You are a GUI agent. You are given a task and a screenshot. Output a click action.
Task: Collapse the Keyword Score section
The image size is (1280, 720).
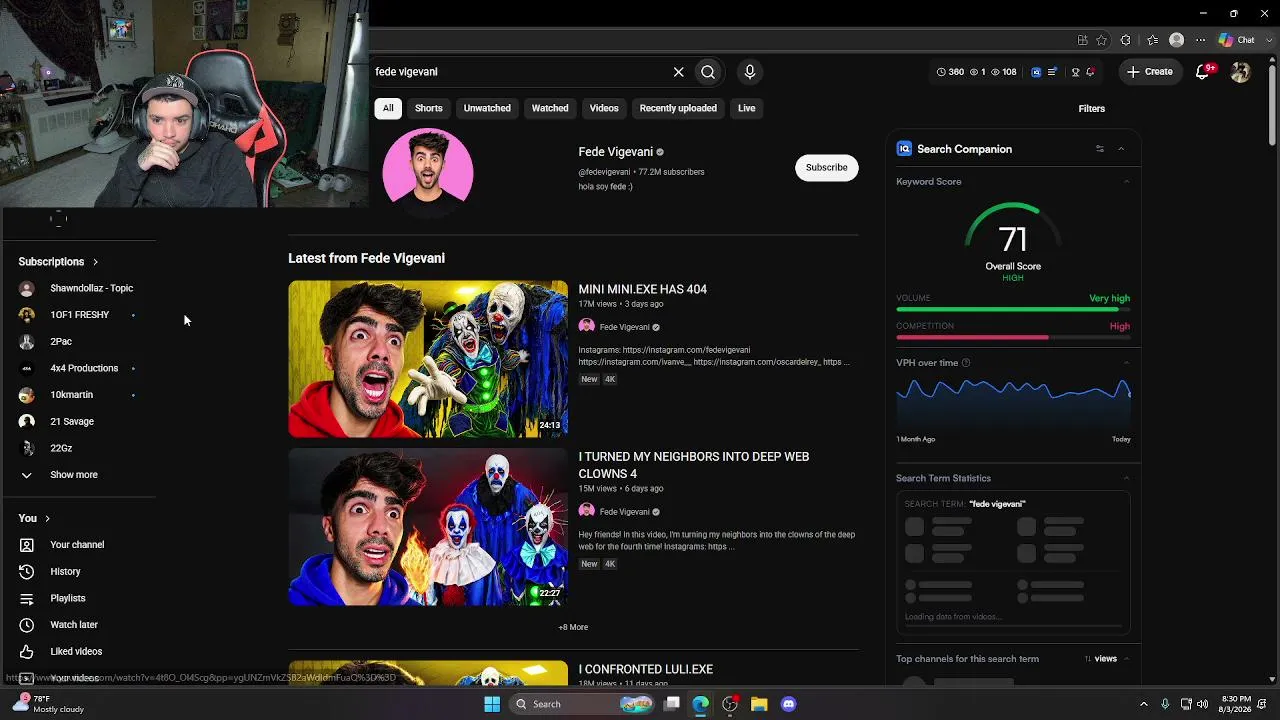click(1126, 182)
